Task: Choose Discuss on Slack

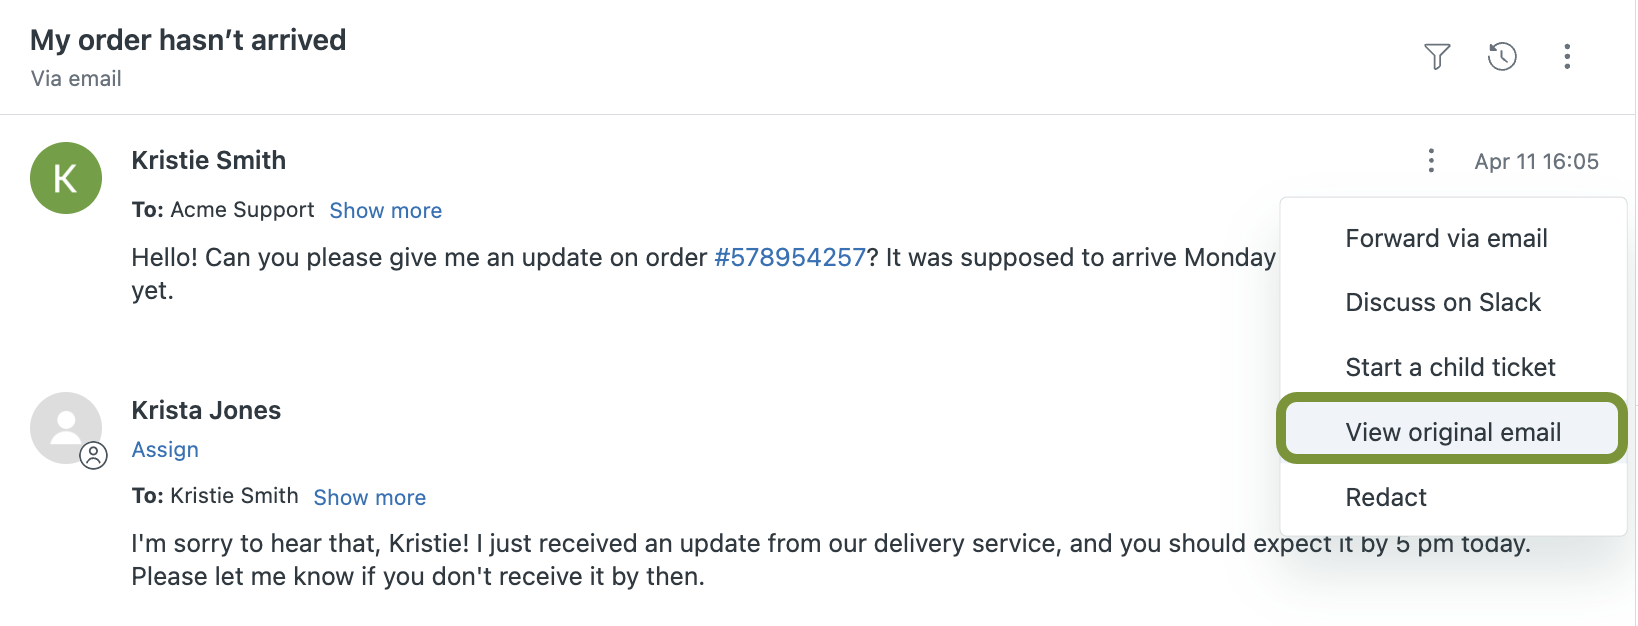Action: coord(1443,302)
